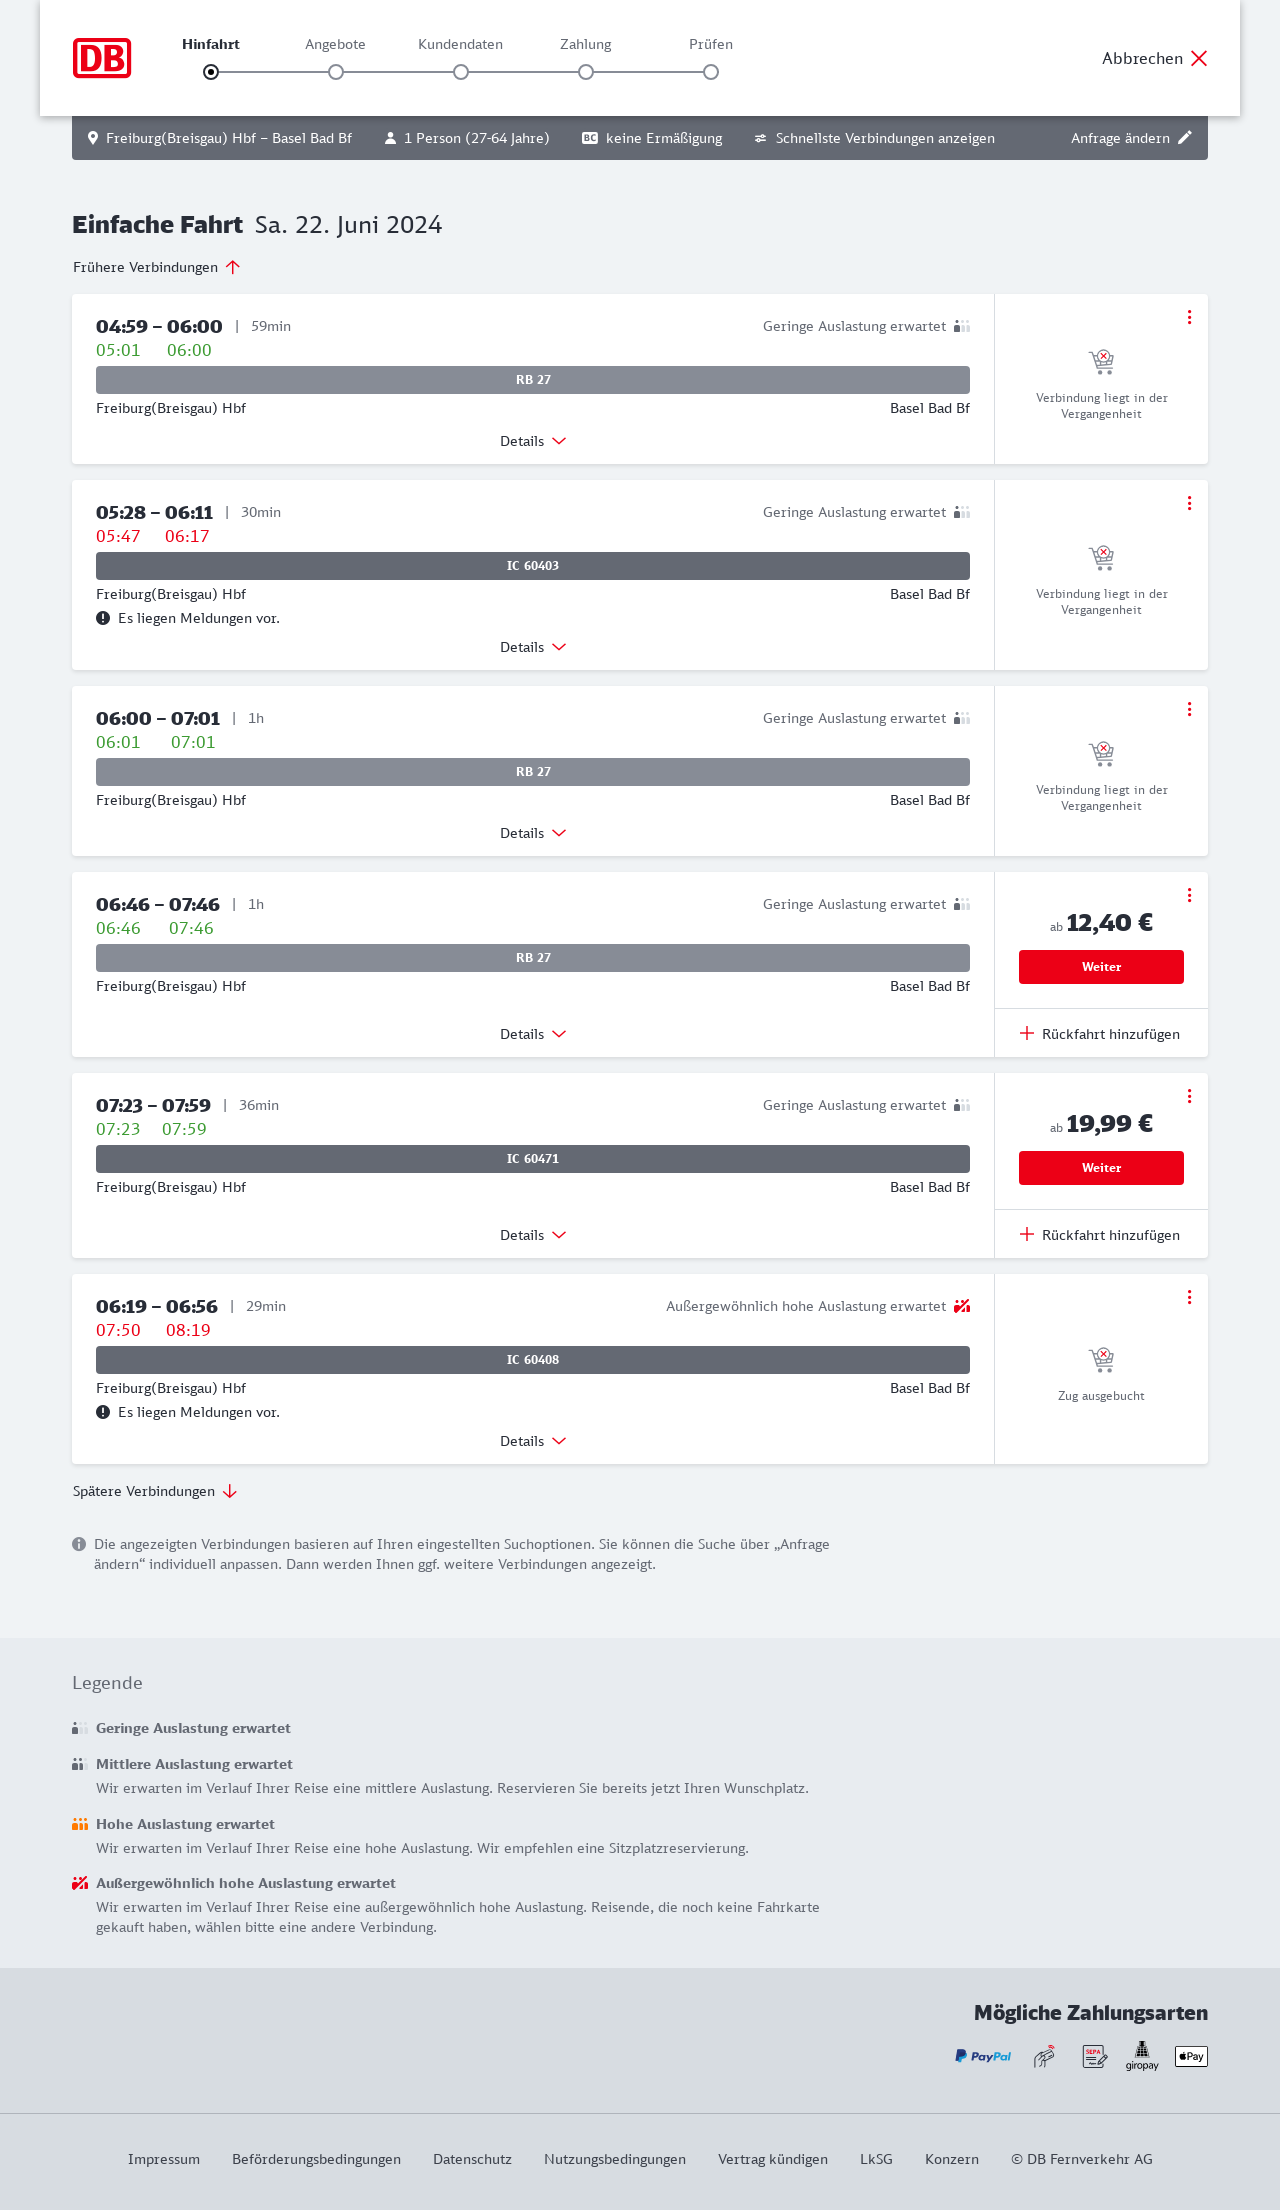Viewport: 1280px width, 2210px height.
Task: Load later connections (Spätere Verbindungen)
Action: (x=155, y=1491)
